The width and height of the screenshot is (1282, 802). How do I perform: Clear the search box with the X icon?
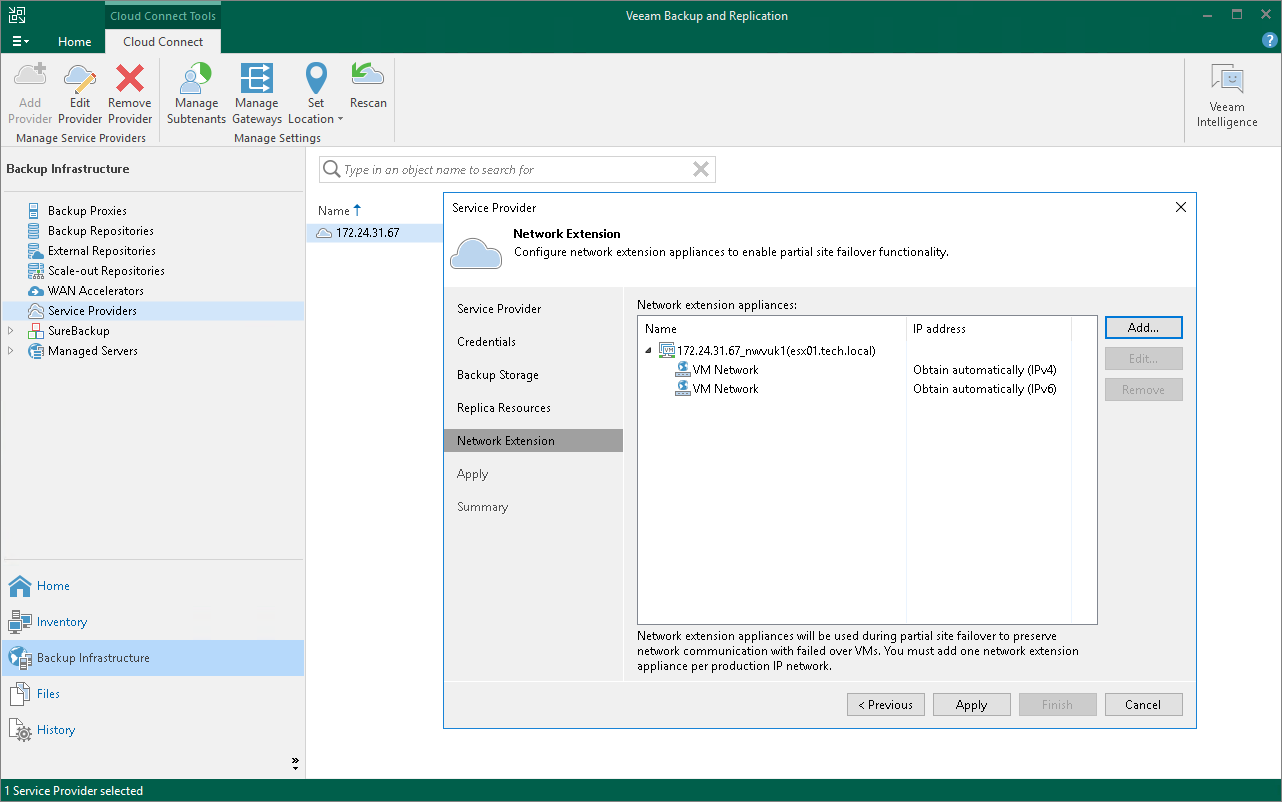(x=701, y=170)
